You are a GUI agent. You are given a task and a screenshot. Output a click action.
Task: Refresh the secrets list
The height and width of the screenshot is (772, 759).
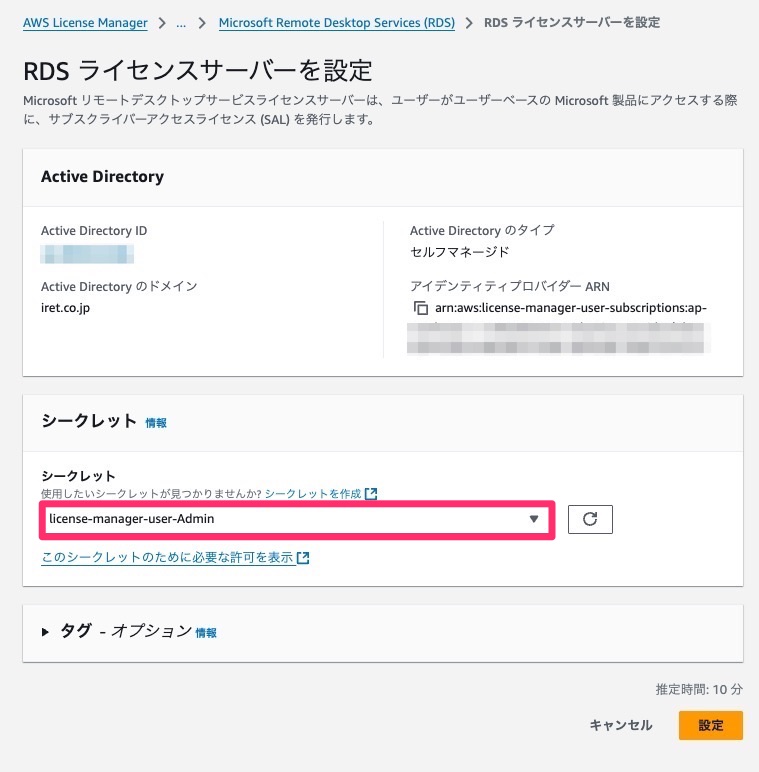click(x=590, y=519)
